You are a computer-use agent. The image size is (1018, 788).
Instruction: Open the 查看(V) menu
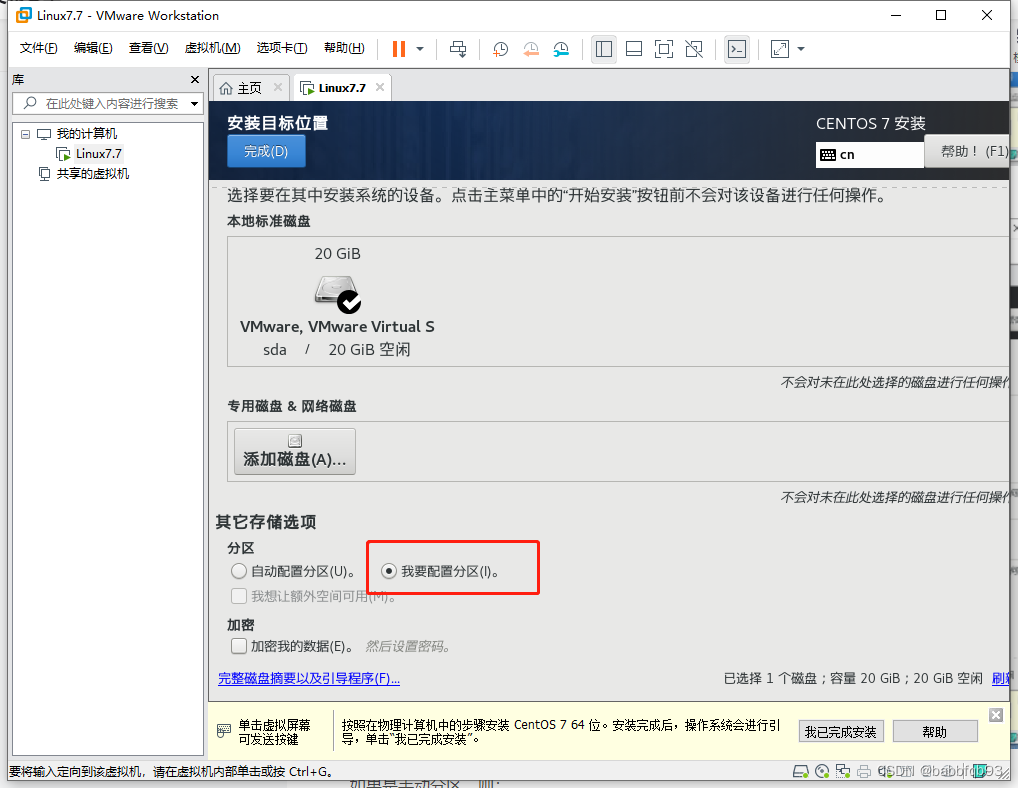(149, 48)
